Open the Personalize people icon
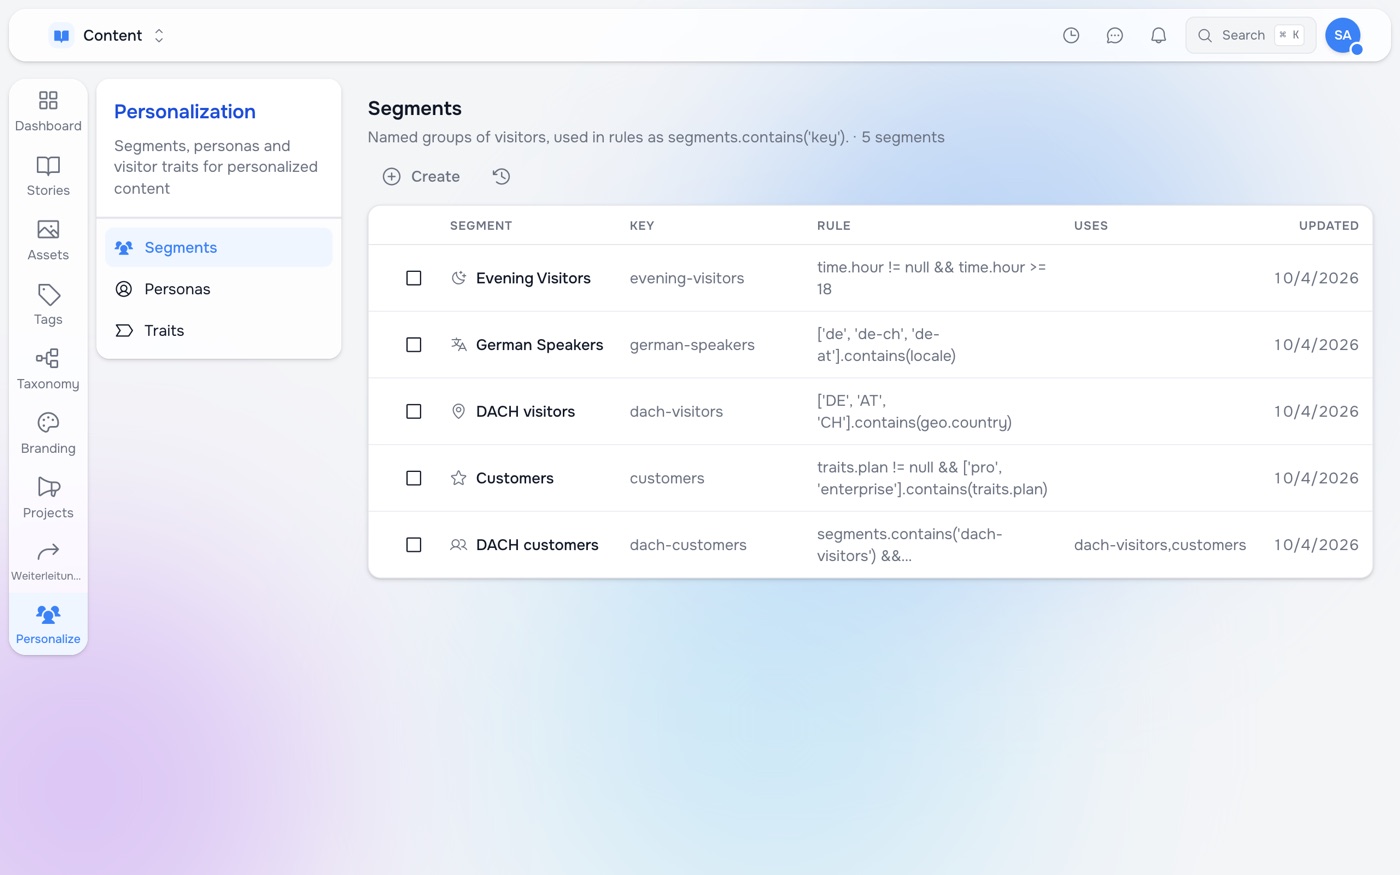 [48, 614]
